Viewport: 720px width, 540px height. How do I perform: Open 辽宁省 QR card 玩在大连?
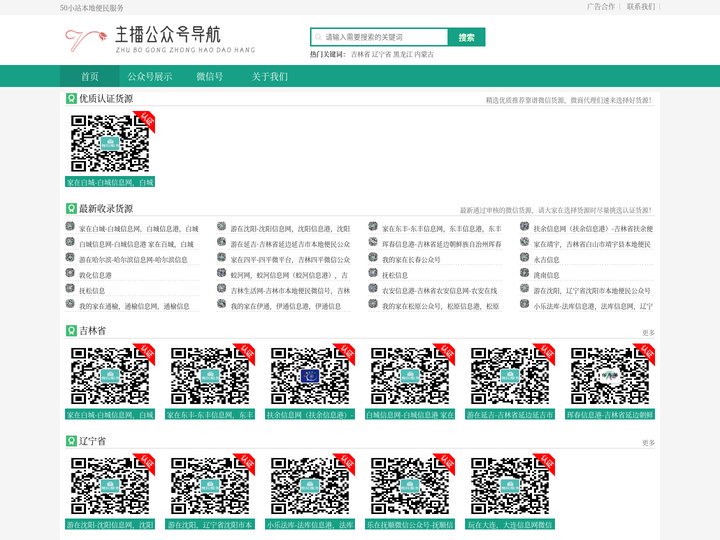[x=510, y=491]
